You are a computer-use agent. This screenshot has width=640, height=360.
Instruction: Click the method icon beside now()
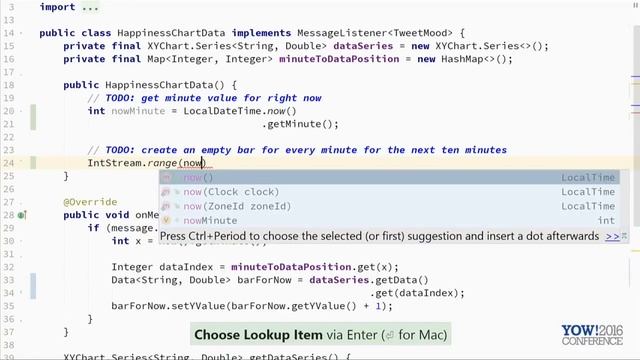pos(166,178)
